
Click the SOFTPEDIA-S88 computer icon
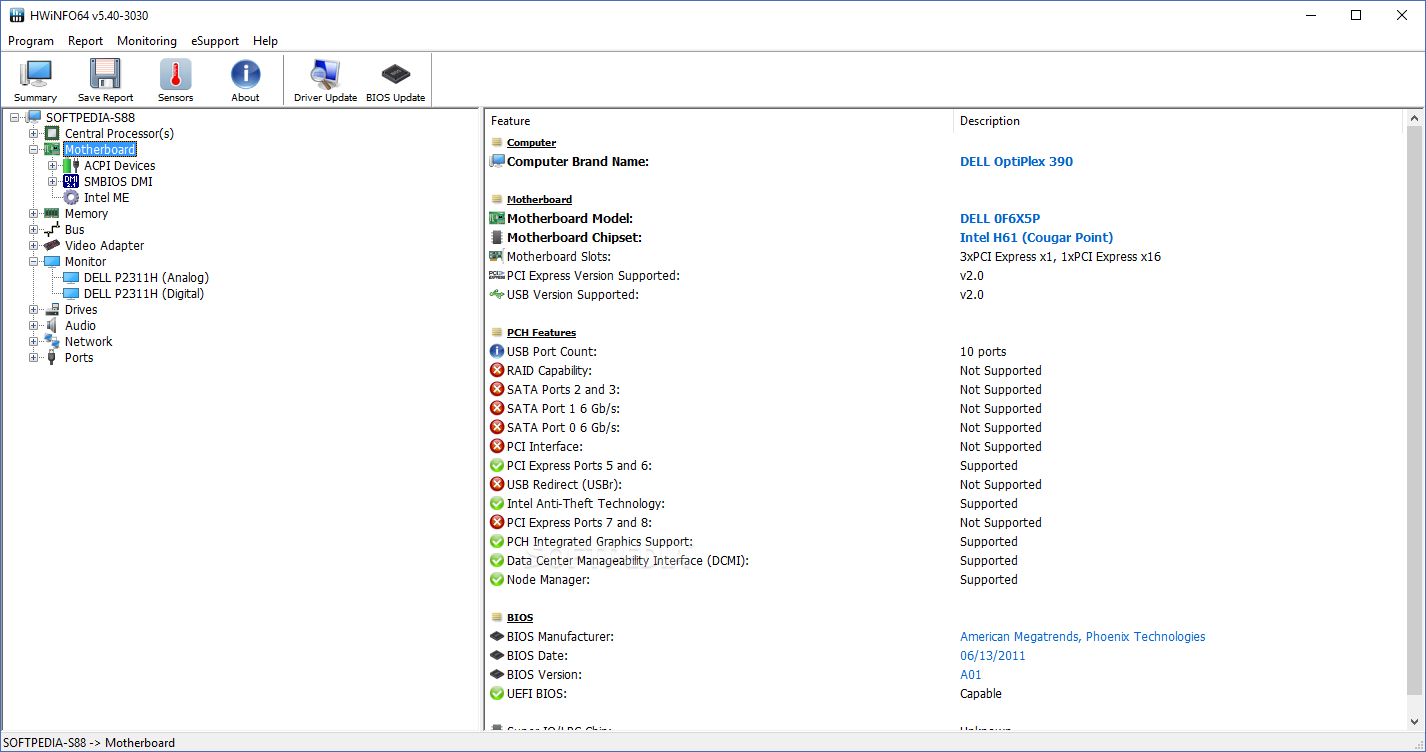coord(33,118)
